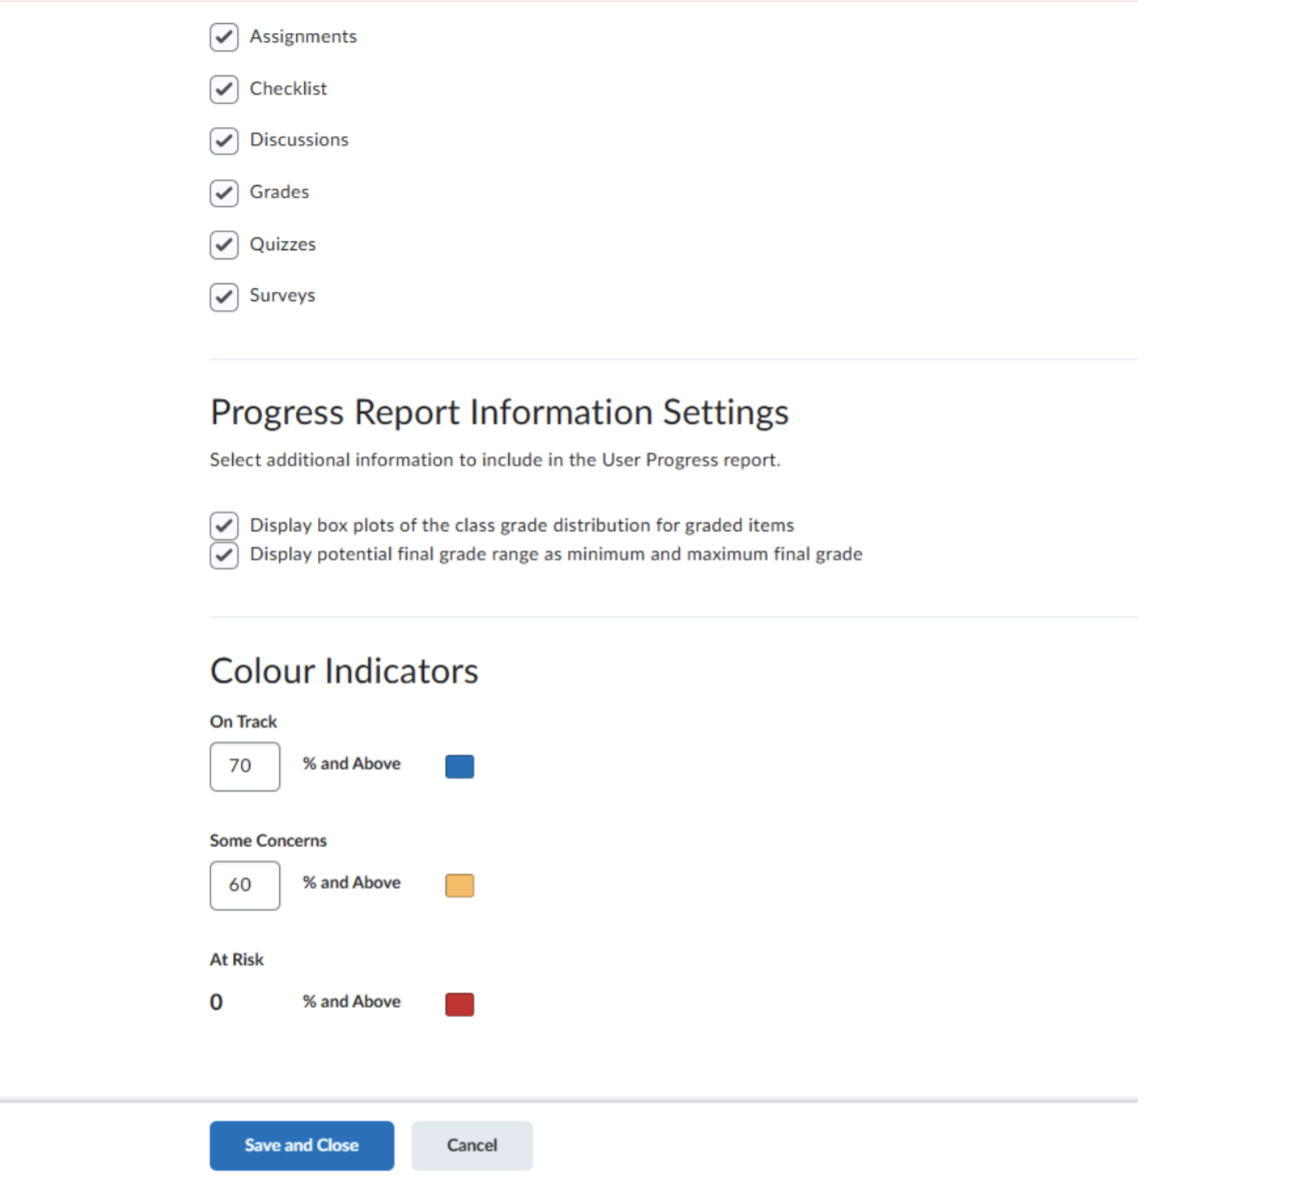Focus the Some Concerns percentage field

point(245,885)
